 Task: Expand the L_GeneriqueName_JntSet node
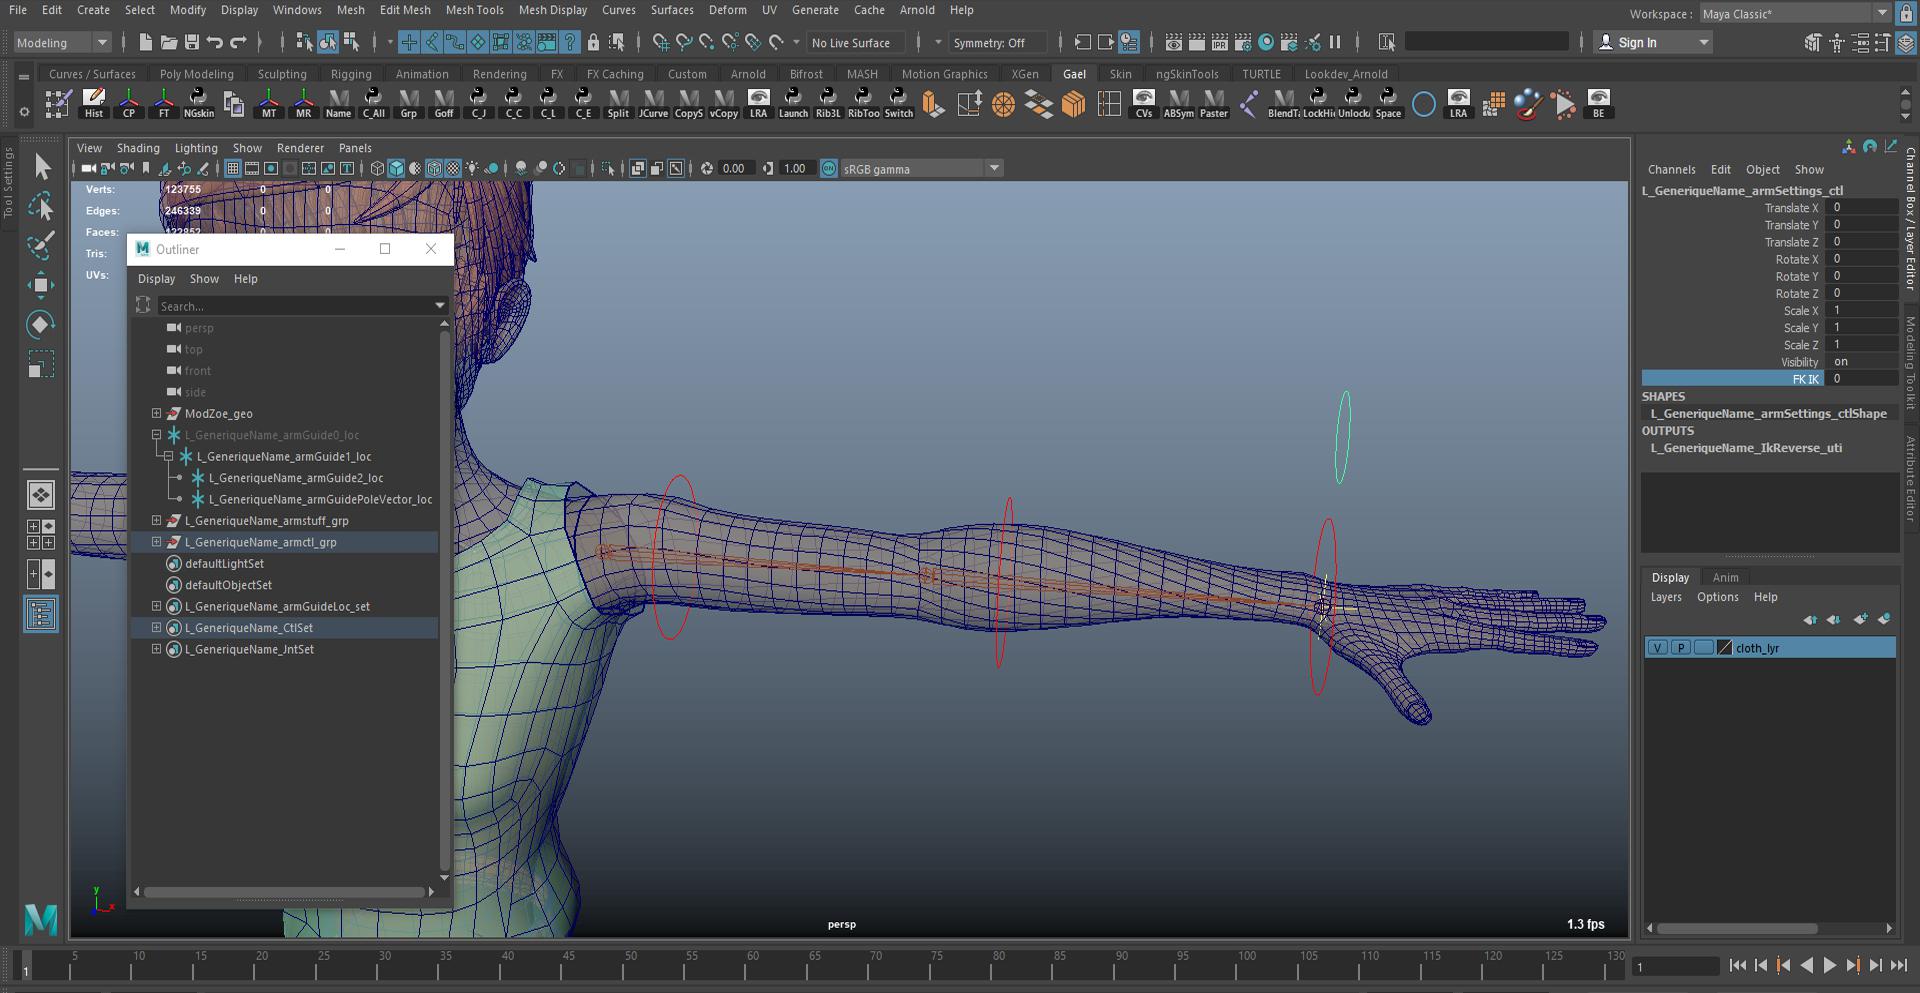[x=157, y=649]
